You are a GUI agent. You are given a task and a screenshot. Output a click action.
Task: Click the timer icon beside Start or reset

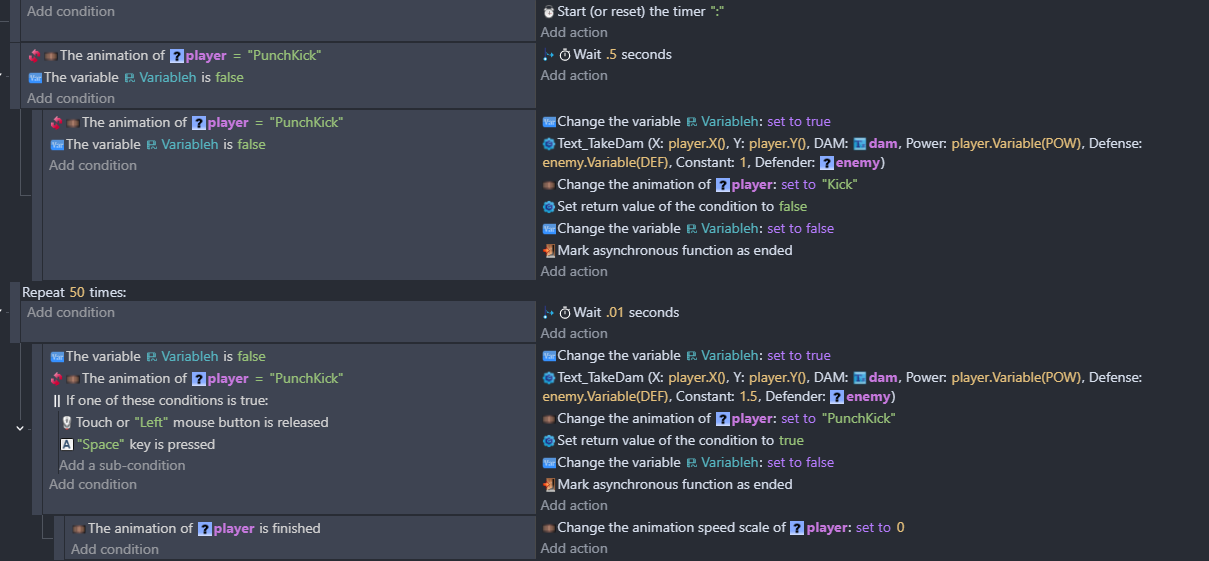(x=548, y=12)
